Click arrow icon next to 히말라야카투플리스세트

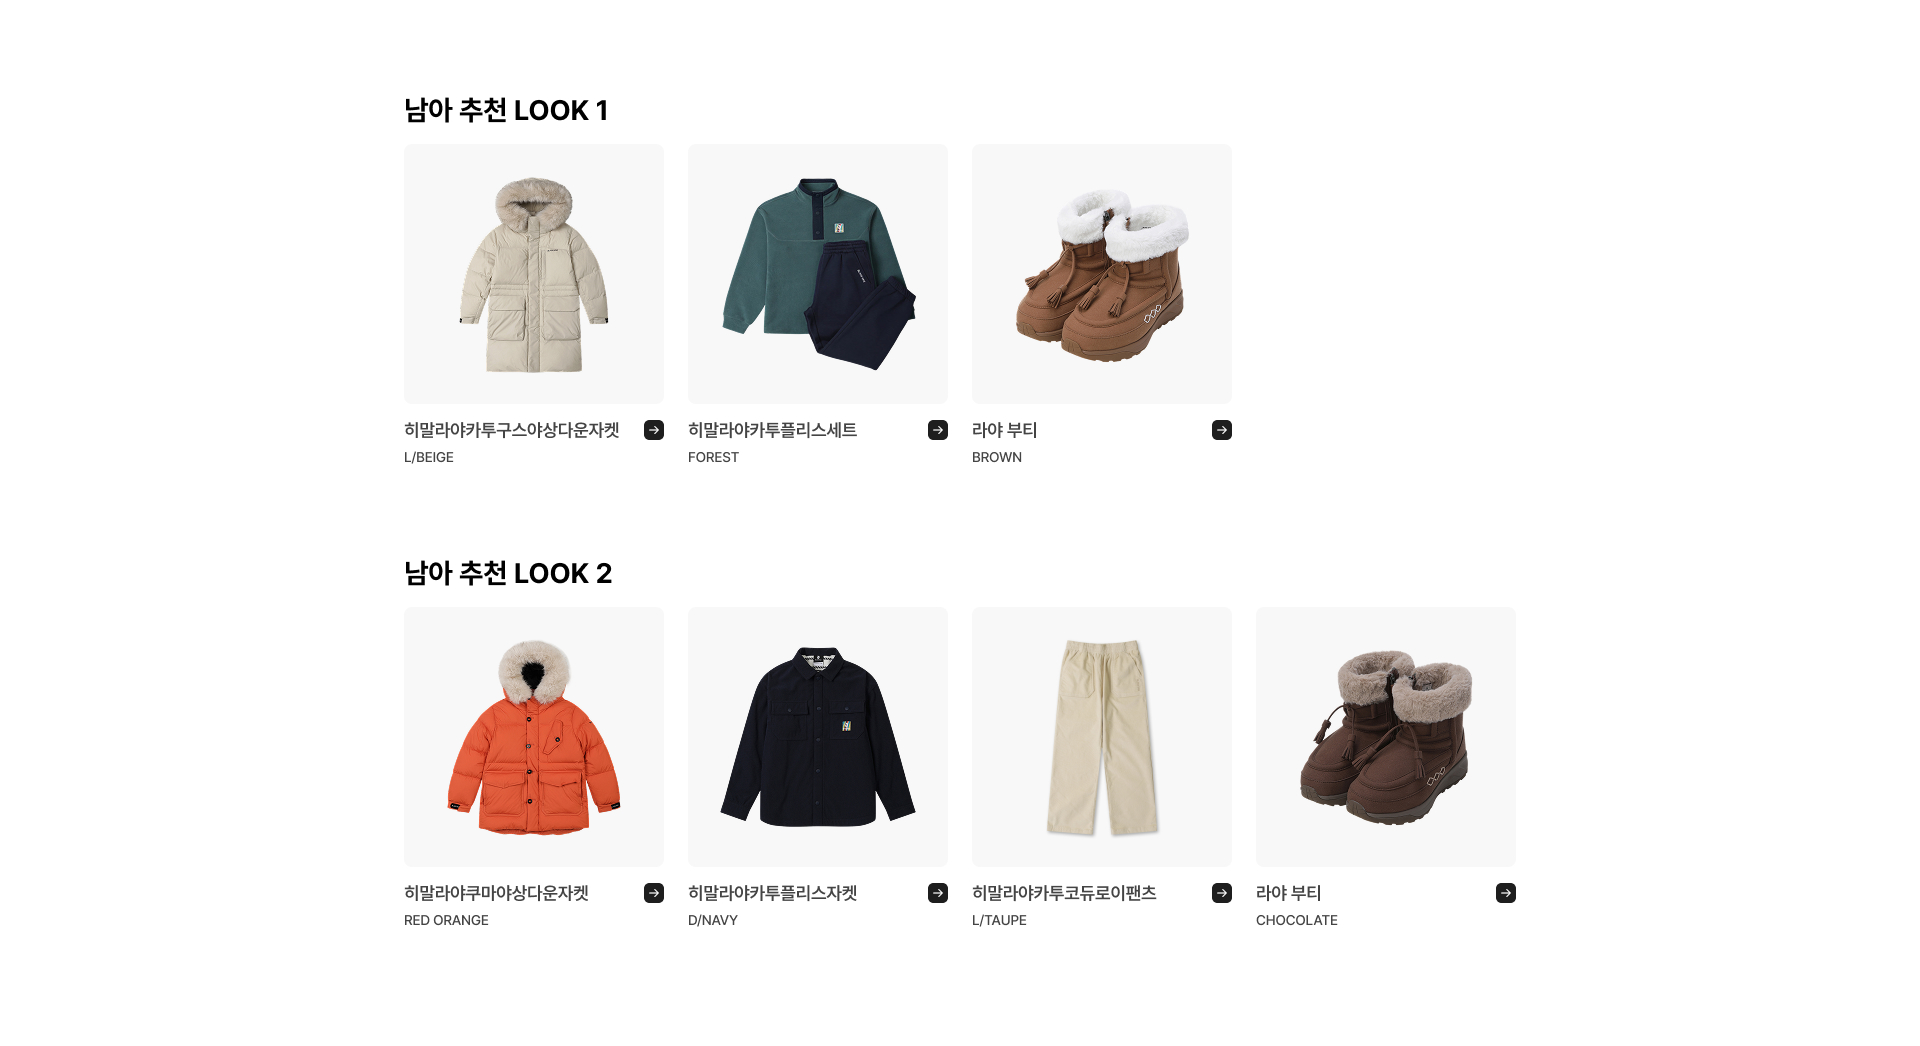[x=938, y=430]
